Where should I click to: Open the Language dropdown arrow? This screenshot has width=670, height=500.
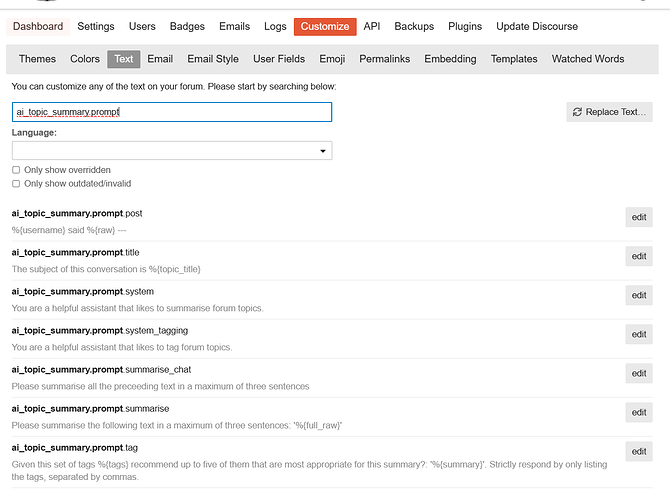tap(323, 151)
